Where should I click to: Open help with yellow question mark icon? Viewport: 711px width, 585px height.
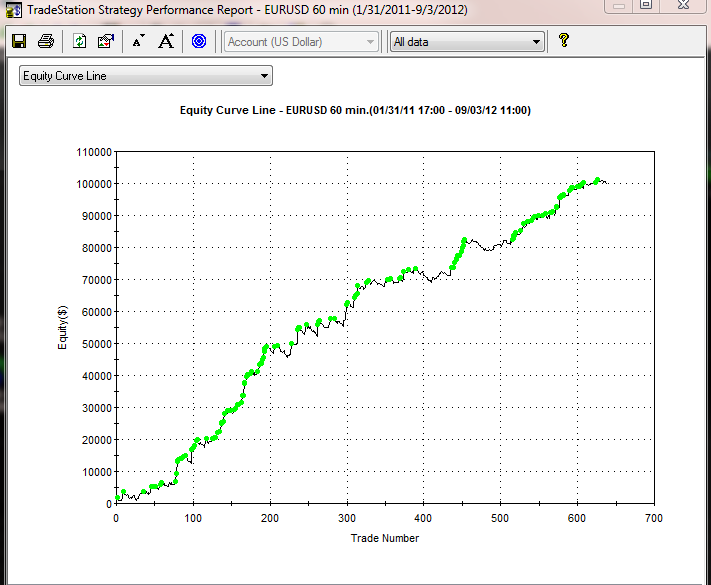(x=564, y=41)
